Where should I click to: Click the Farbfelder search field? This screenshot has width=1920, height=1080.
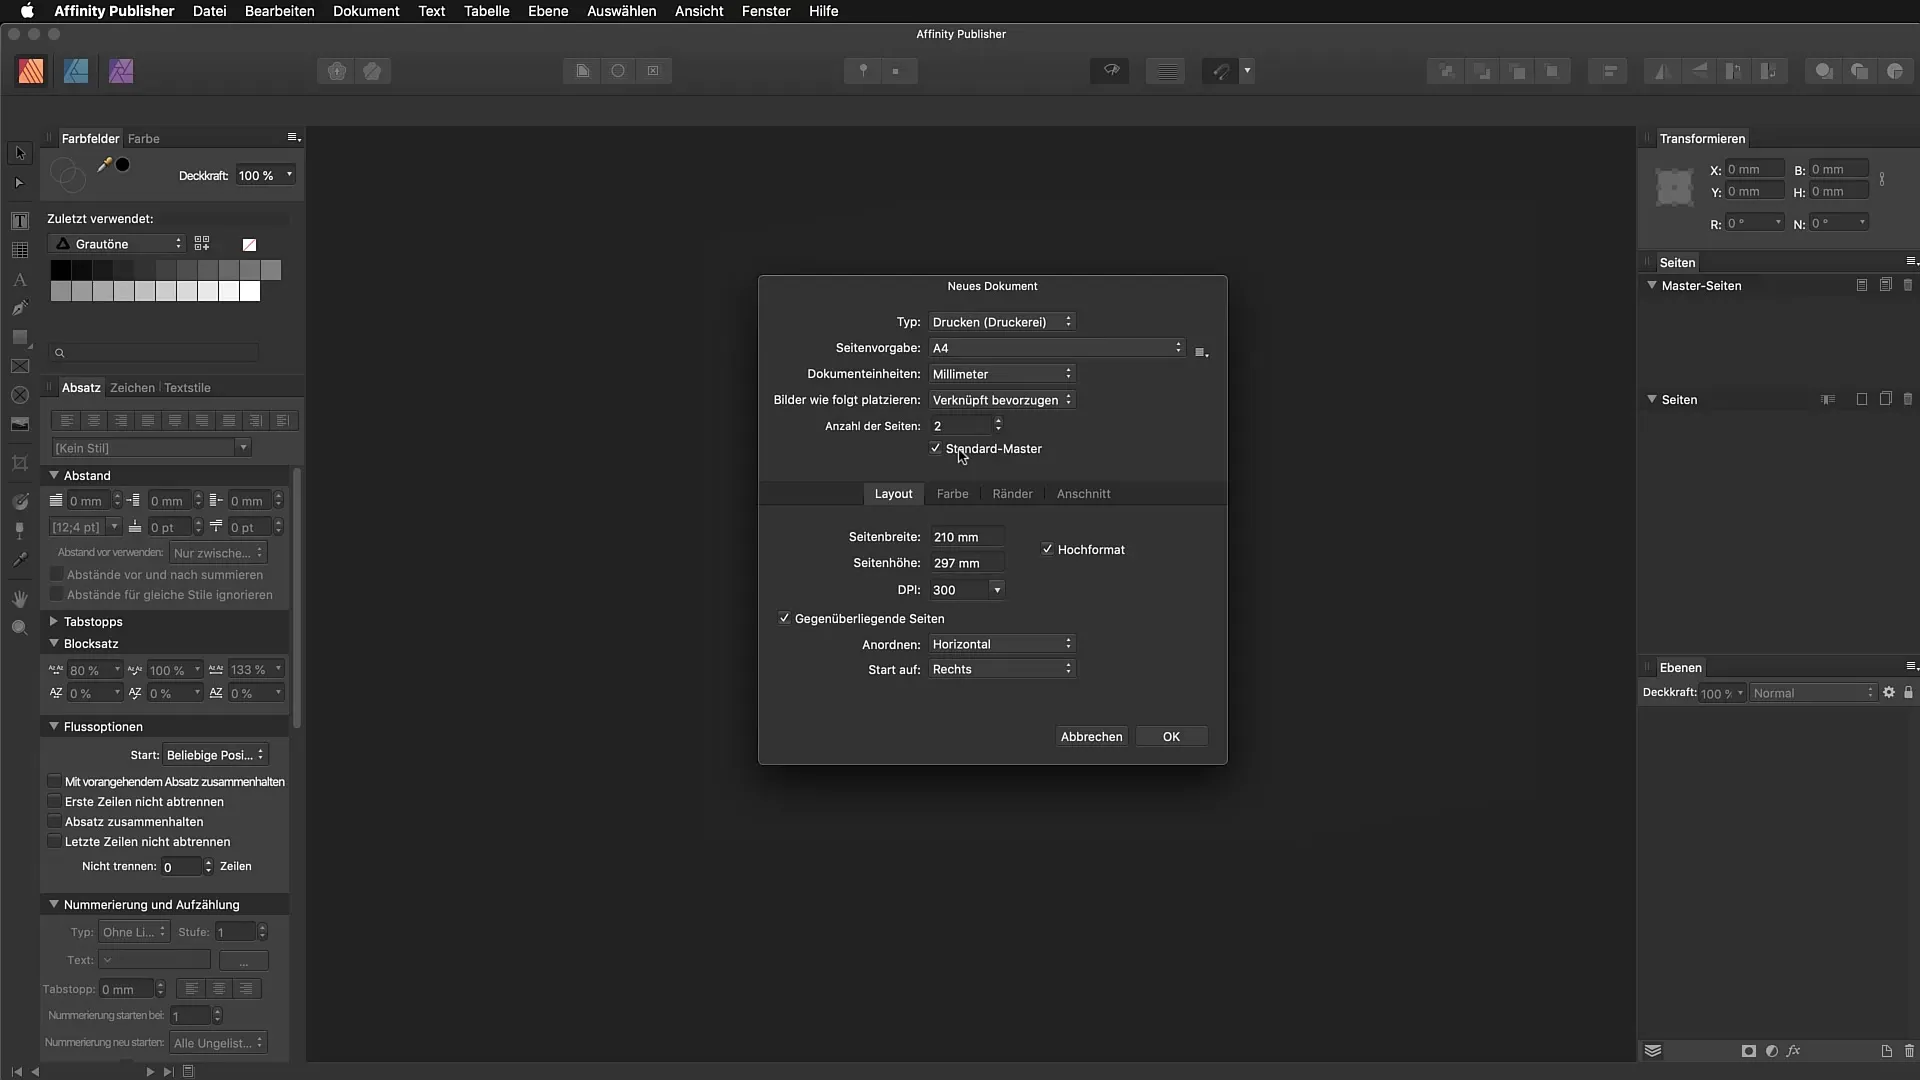[x=155, y=352]
